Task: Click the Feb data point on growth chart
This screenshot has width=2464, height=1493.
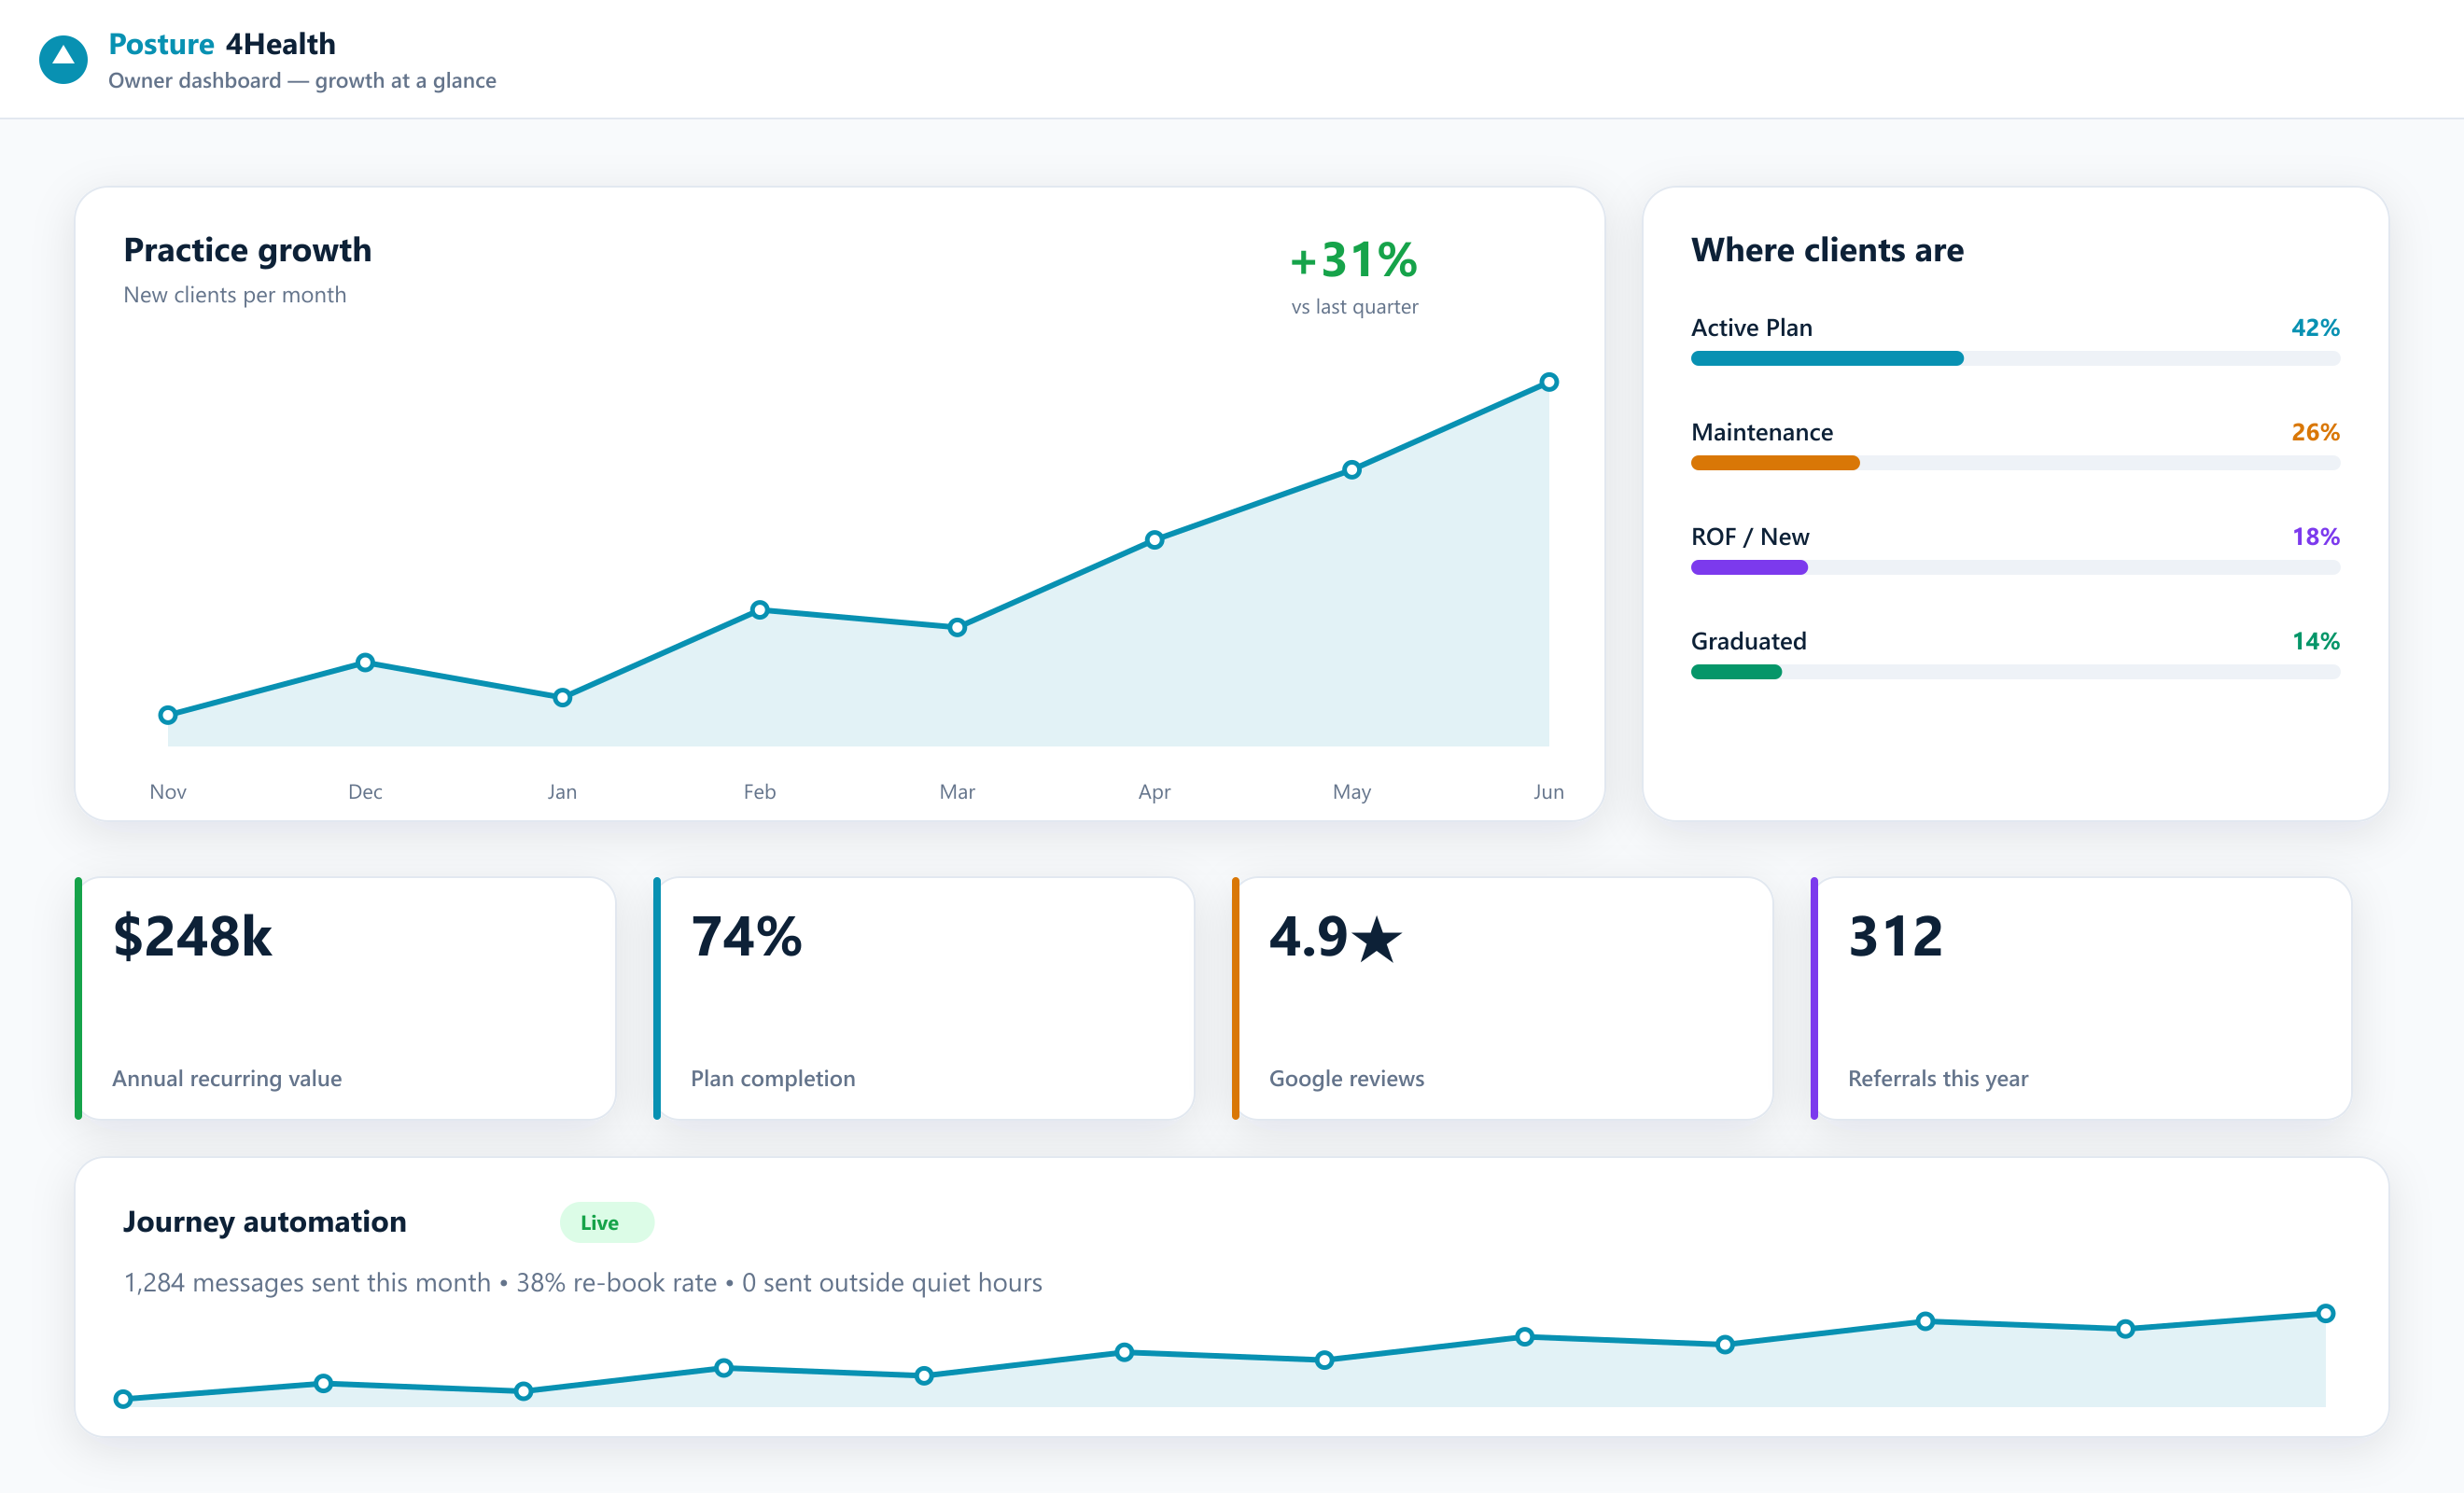Action: tap(760, 610)
